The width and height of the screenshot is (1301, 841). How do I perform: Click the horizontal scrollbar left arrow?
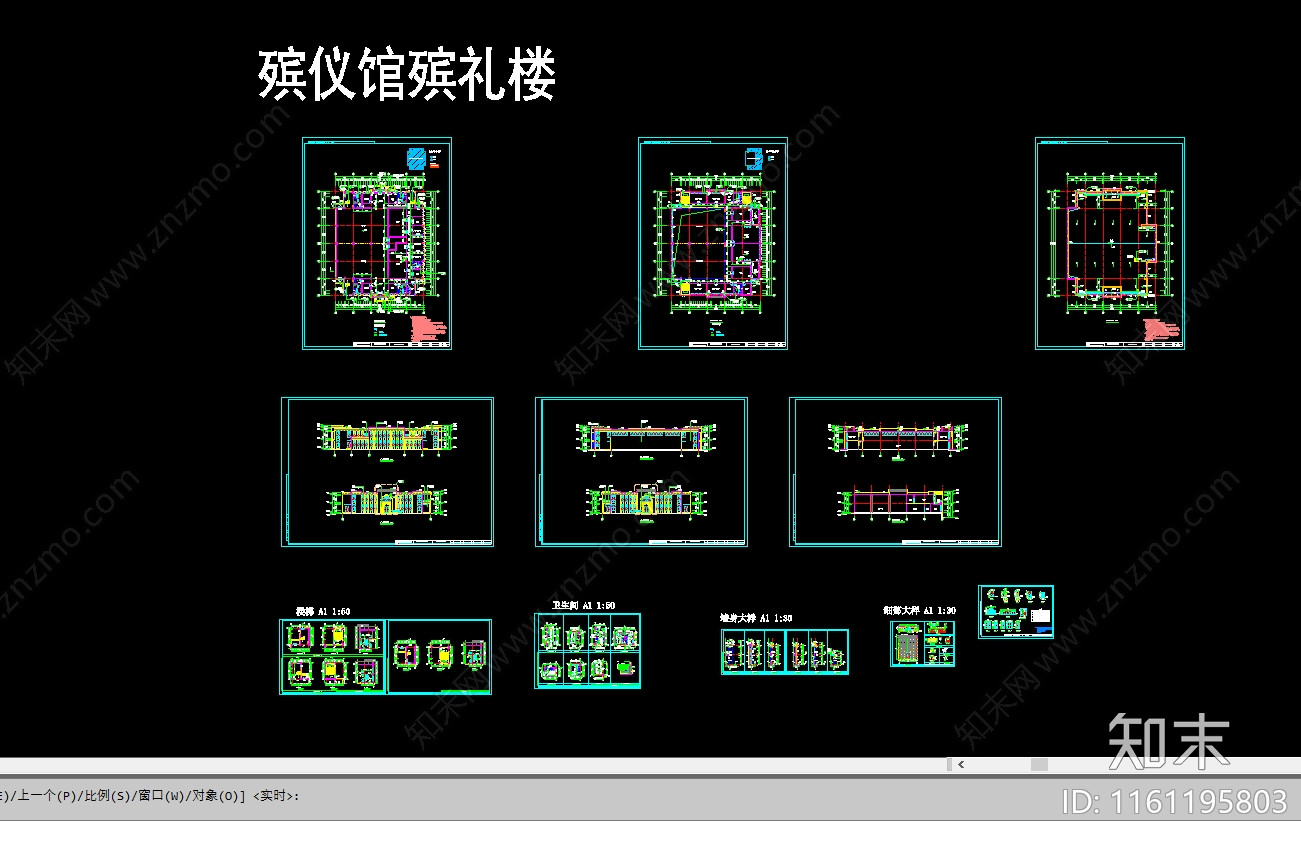pos(960,764)
